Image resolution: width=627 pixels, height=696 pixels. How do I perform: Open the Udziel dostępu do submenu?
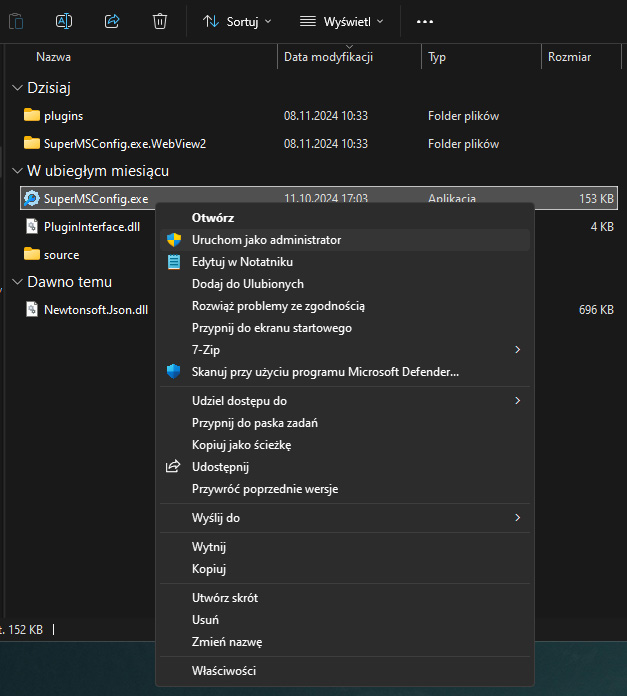[345, 401]
